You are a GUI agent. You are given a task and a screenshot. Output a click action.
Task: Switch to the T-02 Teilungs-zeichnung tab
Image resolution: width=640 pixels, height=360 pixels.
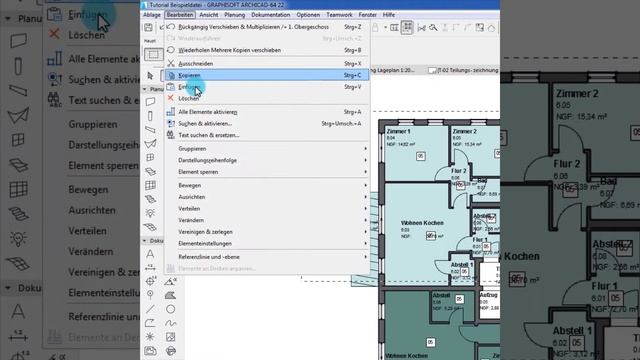(x=463, y=70)
